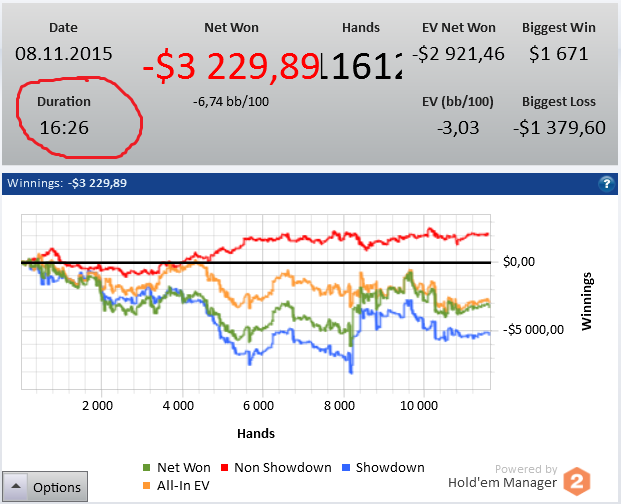This screenshot has height=504, width=621.
Task: Click the Biggest Win header label
Action: [558, 28]
